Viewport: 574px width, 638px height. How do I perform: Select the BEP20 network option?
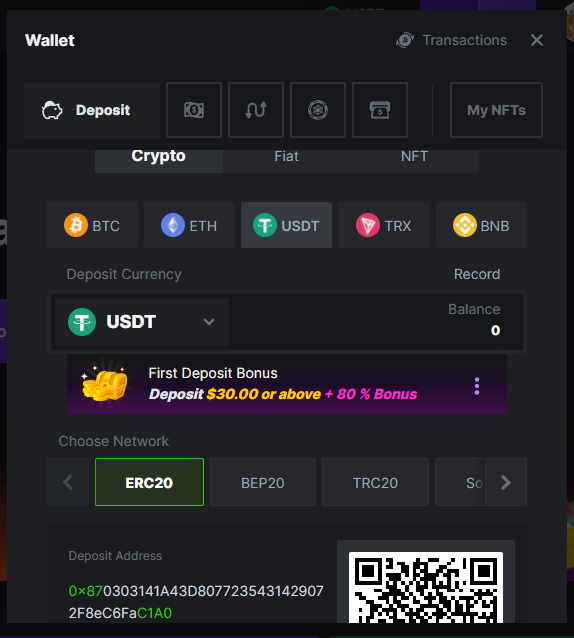(263, 482)
